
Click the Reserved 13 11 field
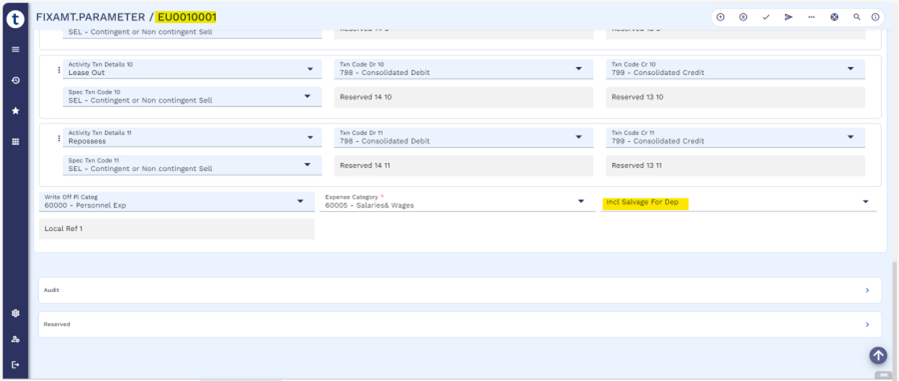735,166
